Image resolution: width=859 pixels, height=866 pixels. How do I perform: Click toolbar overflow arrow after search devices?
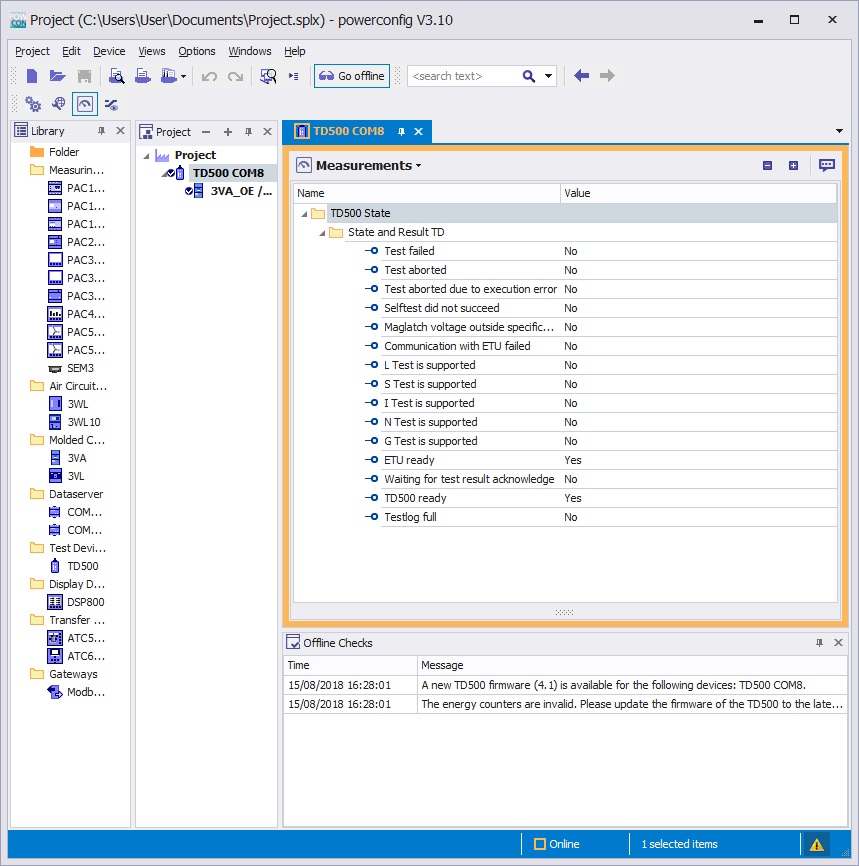click(293, 76)
